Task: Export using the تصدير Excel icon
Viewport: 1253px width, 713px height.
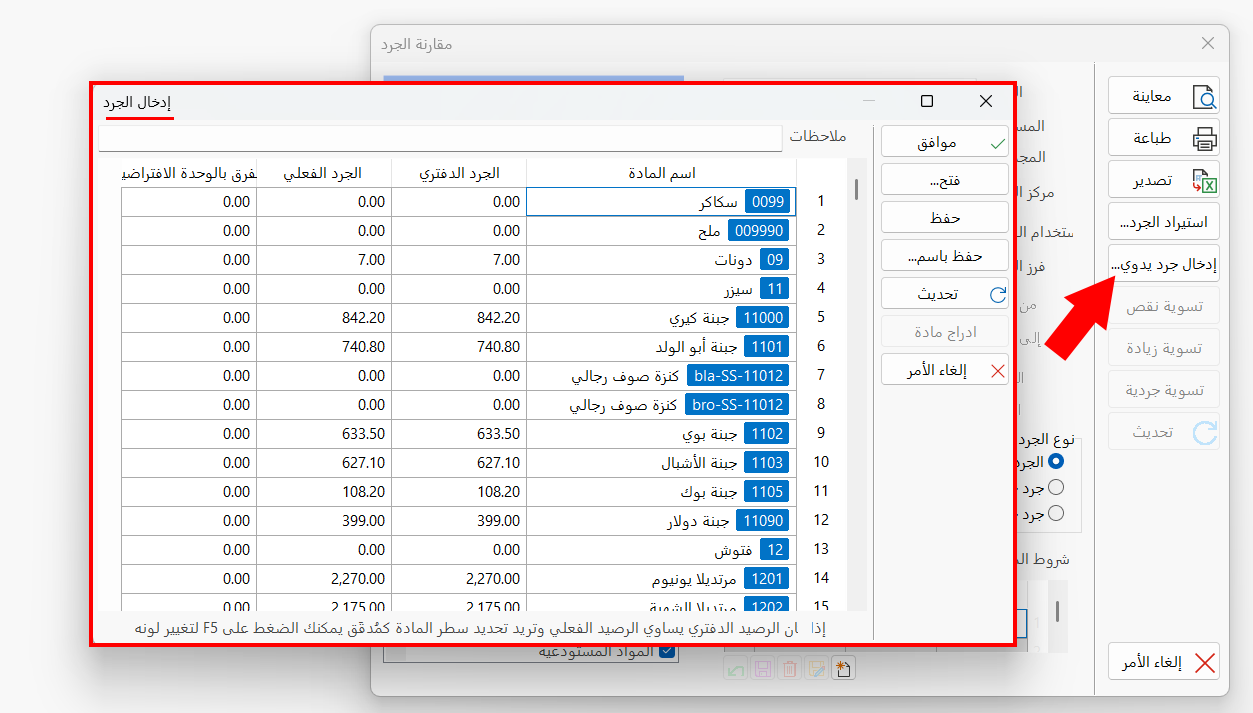Action: coord(1164,180)
